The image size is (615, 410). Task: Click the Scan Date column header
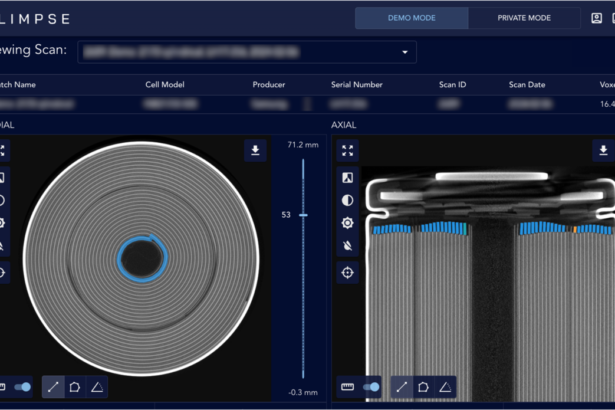click(x=527, y=85)
